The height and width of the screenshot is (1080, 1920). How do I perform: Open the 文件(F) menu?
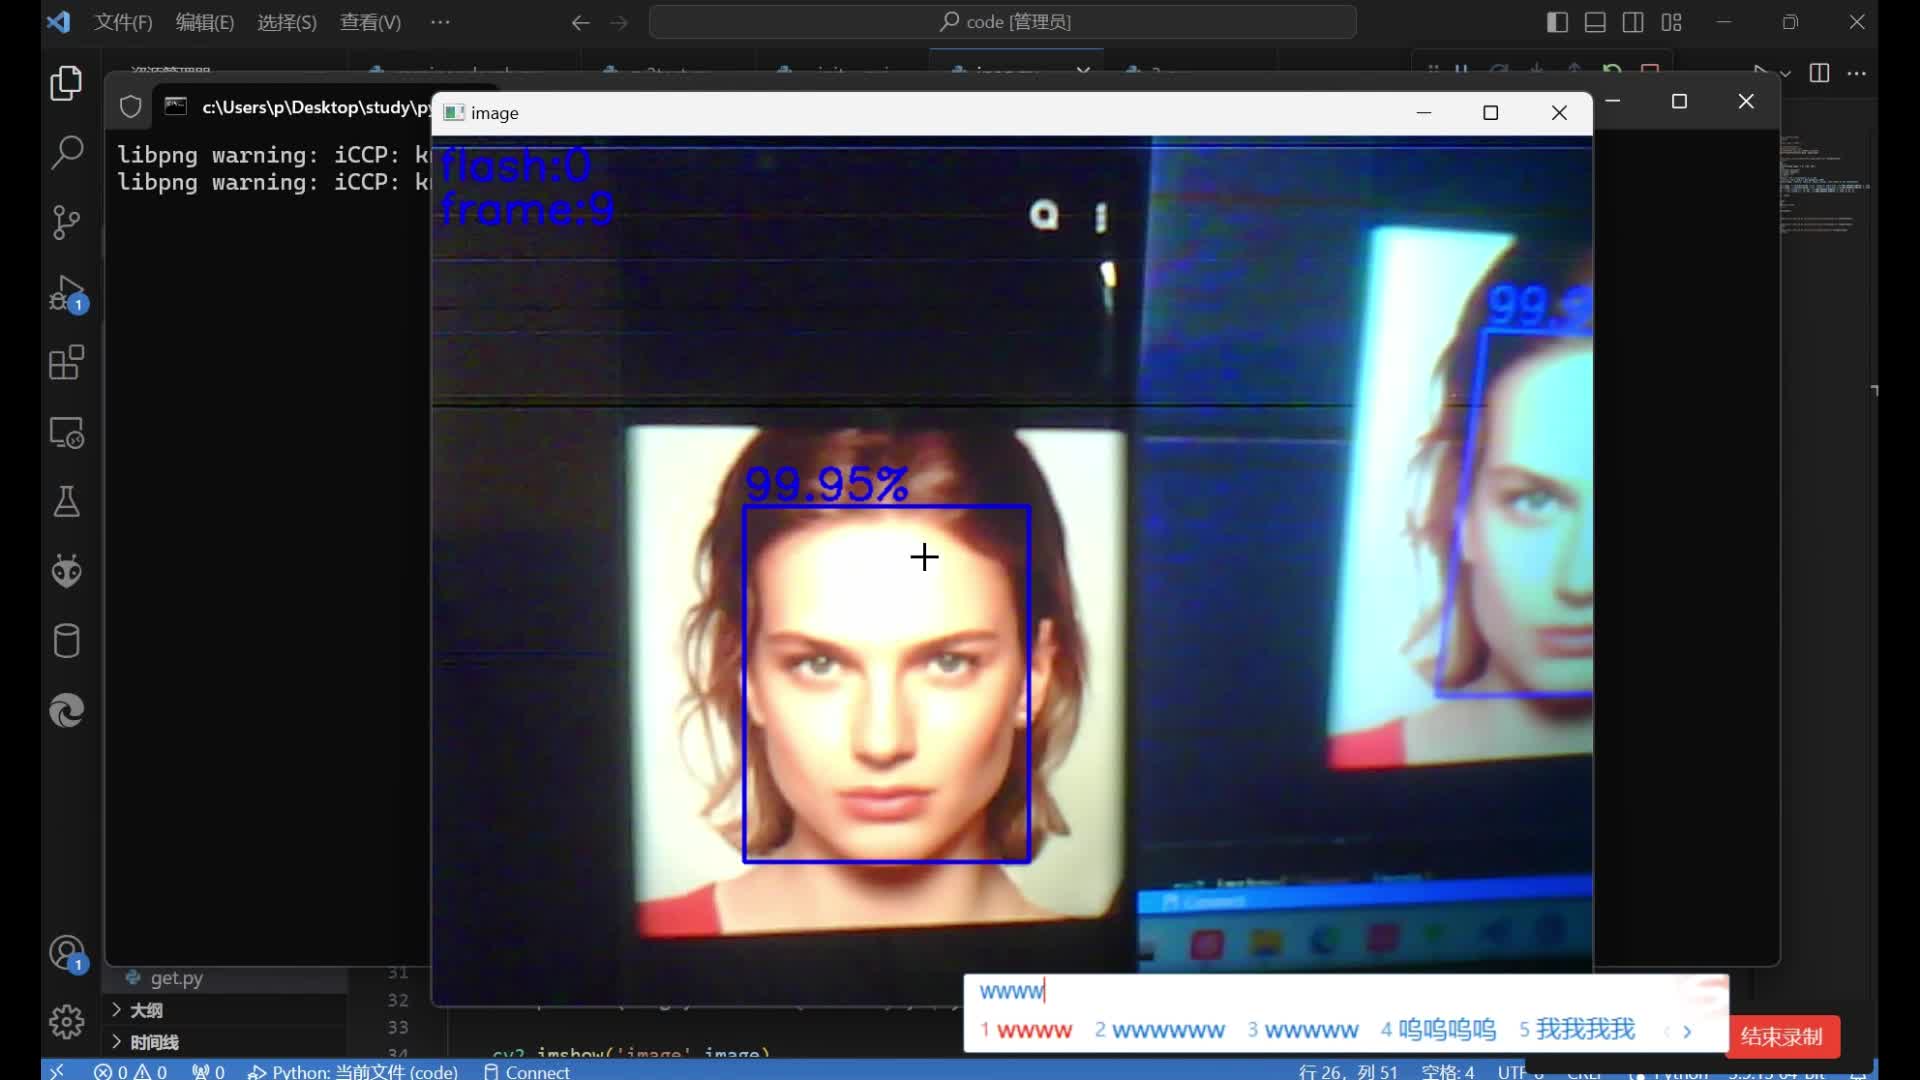123,22
